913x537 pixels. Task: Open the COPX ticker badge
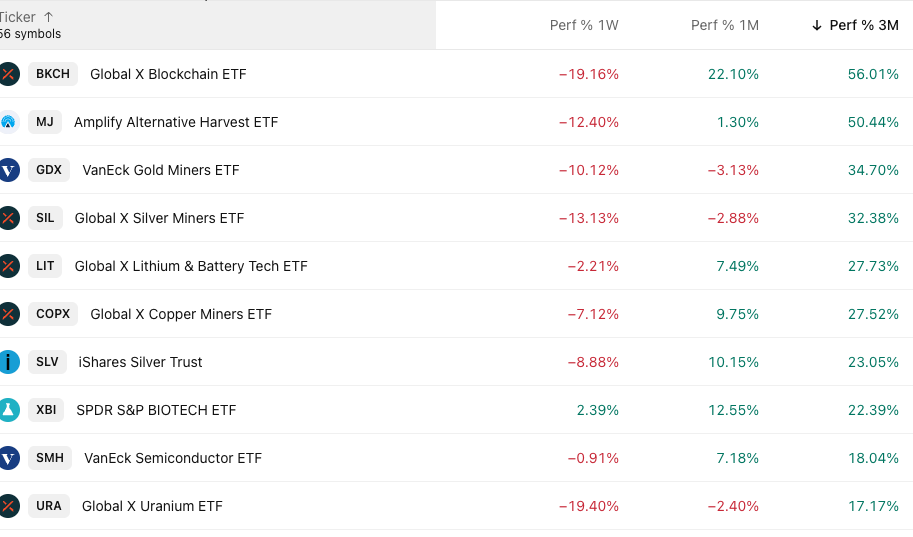pyautogui.click(x=53, y=314)
